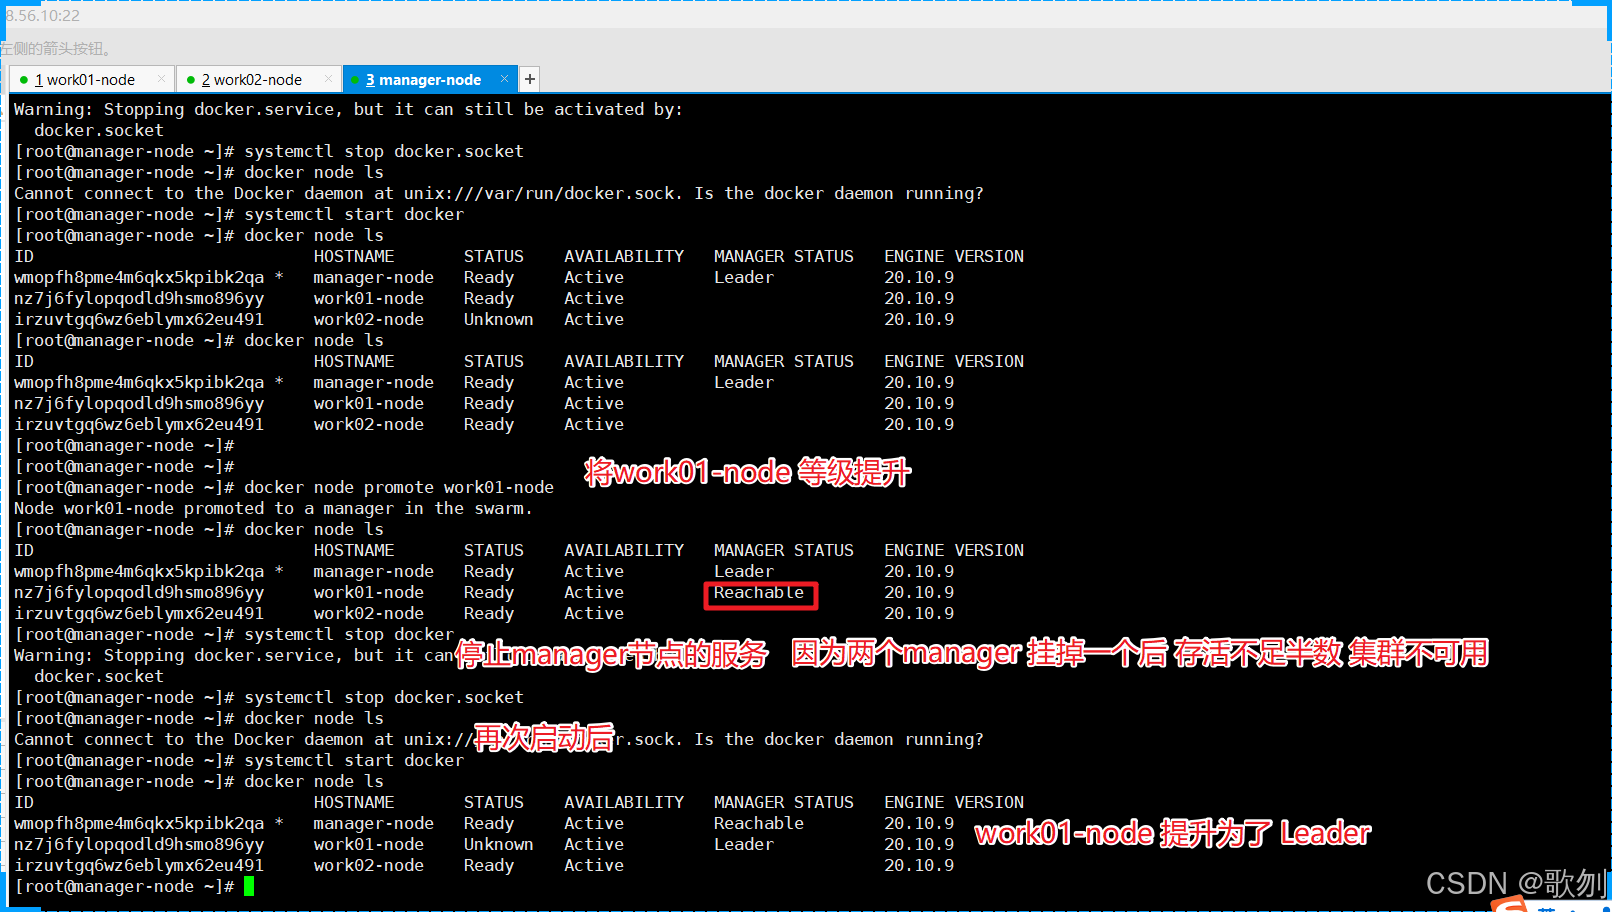Add a new session tab
Image resolution: width=1612 pixels, height=912 pixels.
click(530, 79)
